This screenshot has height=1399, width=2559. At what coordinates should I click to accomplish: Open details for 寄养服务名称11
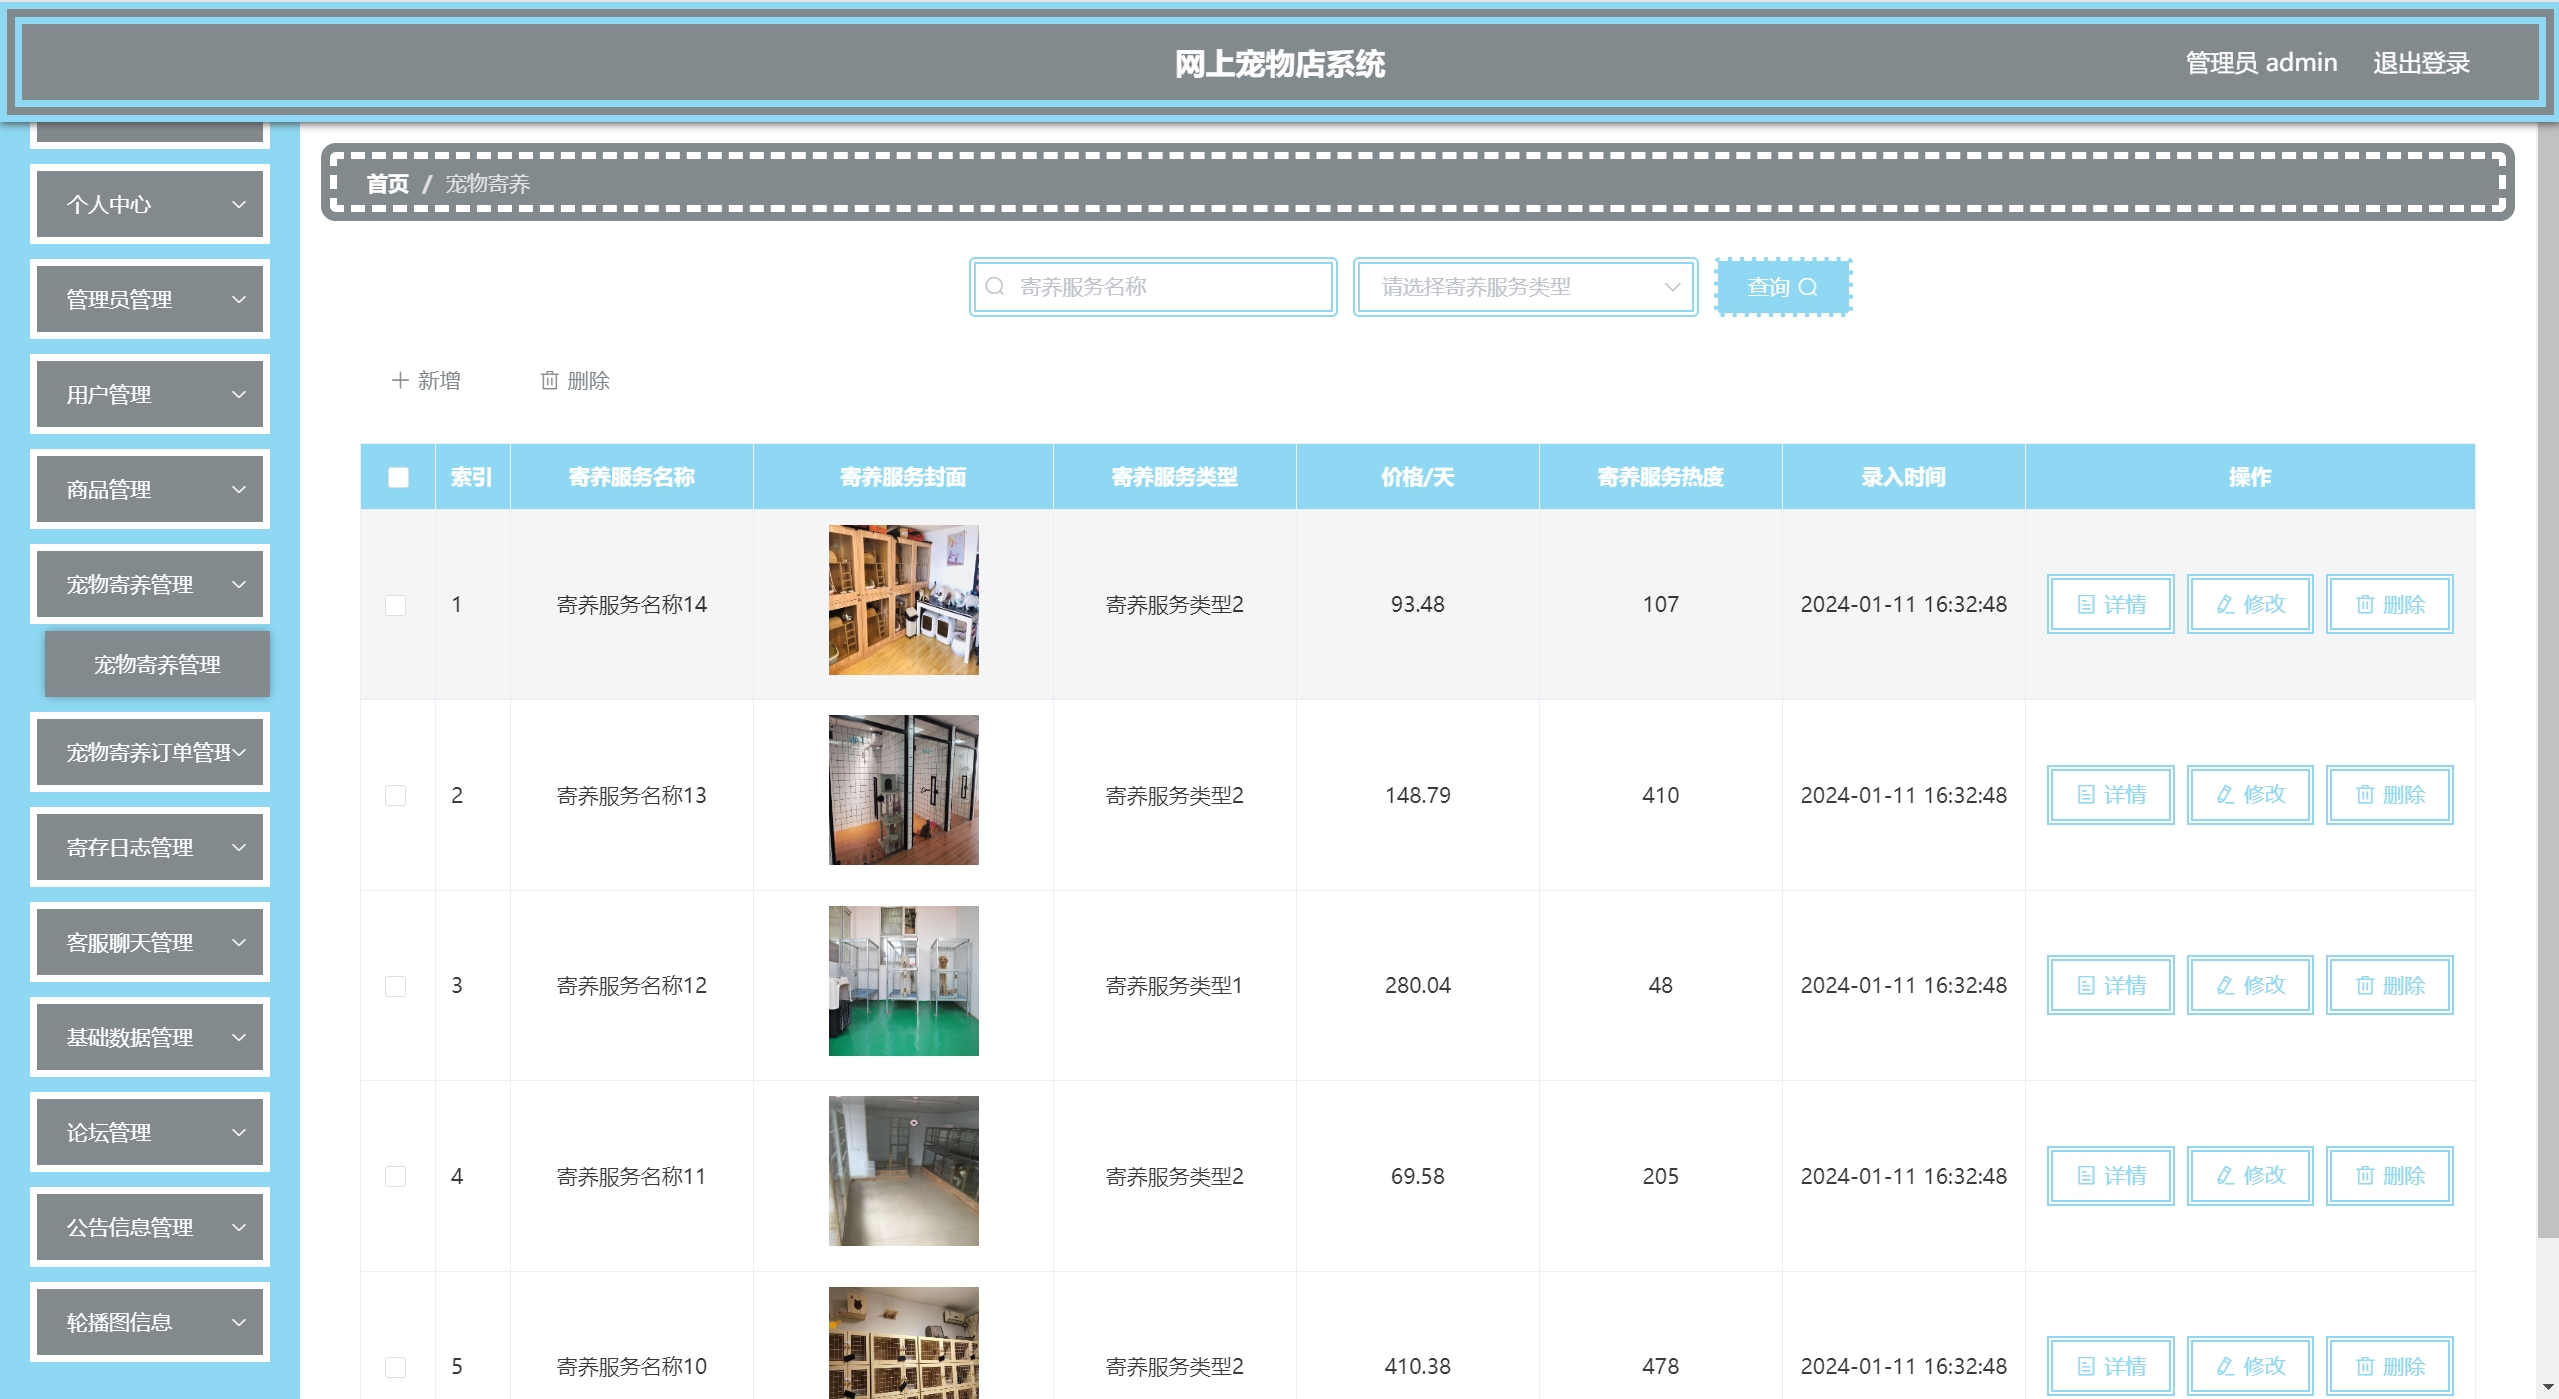point(2110,1176)
